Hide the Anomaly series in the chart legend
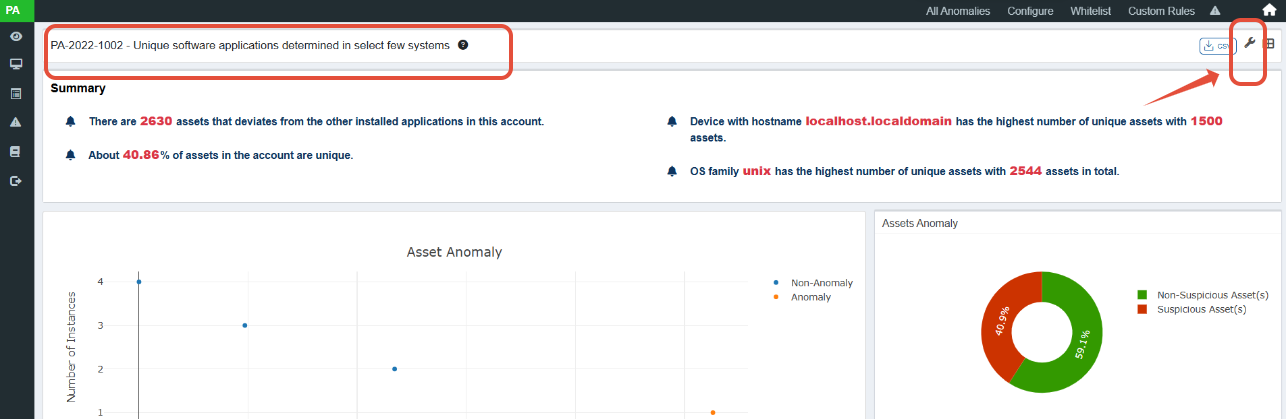1286x419 pixels. [810, 297]
